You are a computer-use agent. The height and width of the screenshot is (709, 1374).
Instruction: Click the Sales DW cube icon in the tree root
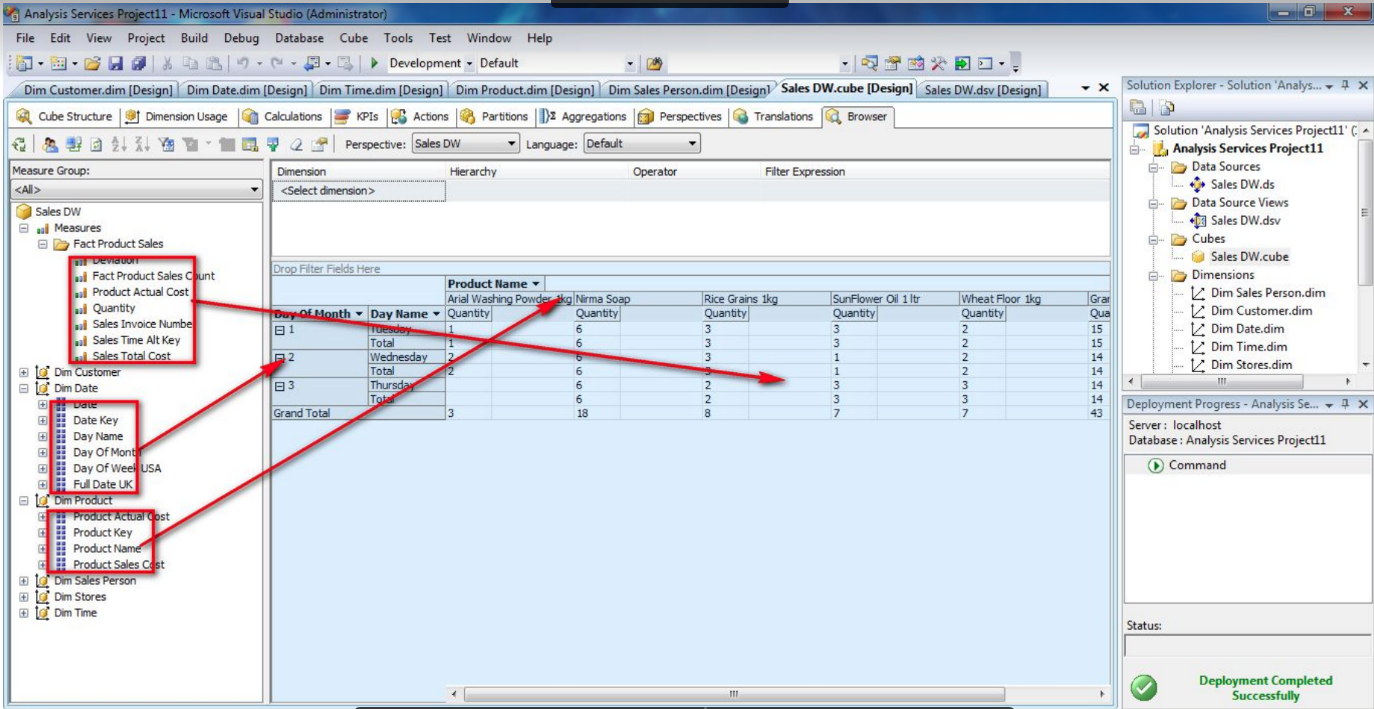click(24, 212)
